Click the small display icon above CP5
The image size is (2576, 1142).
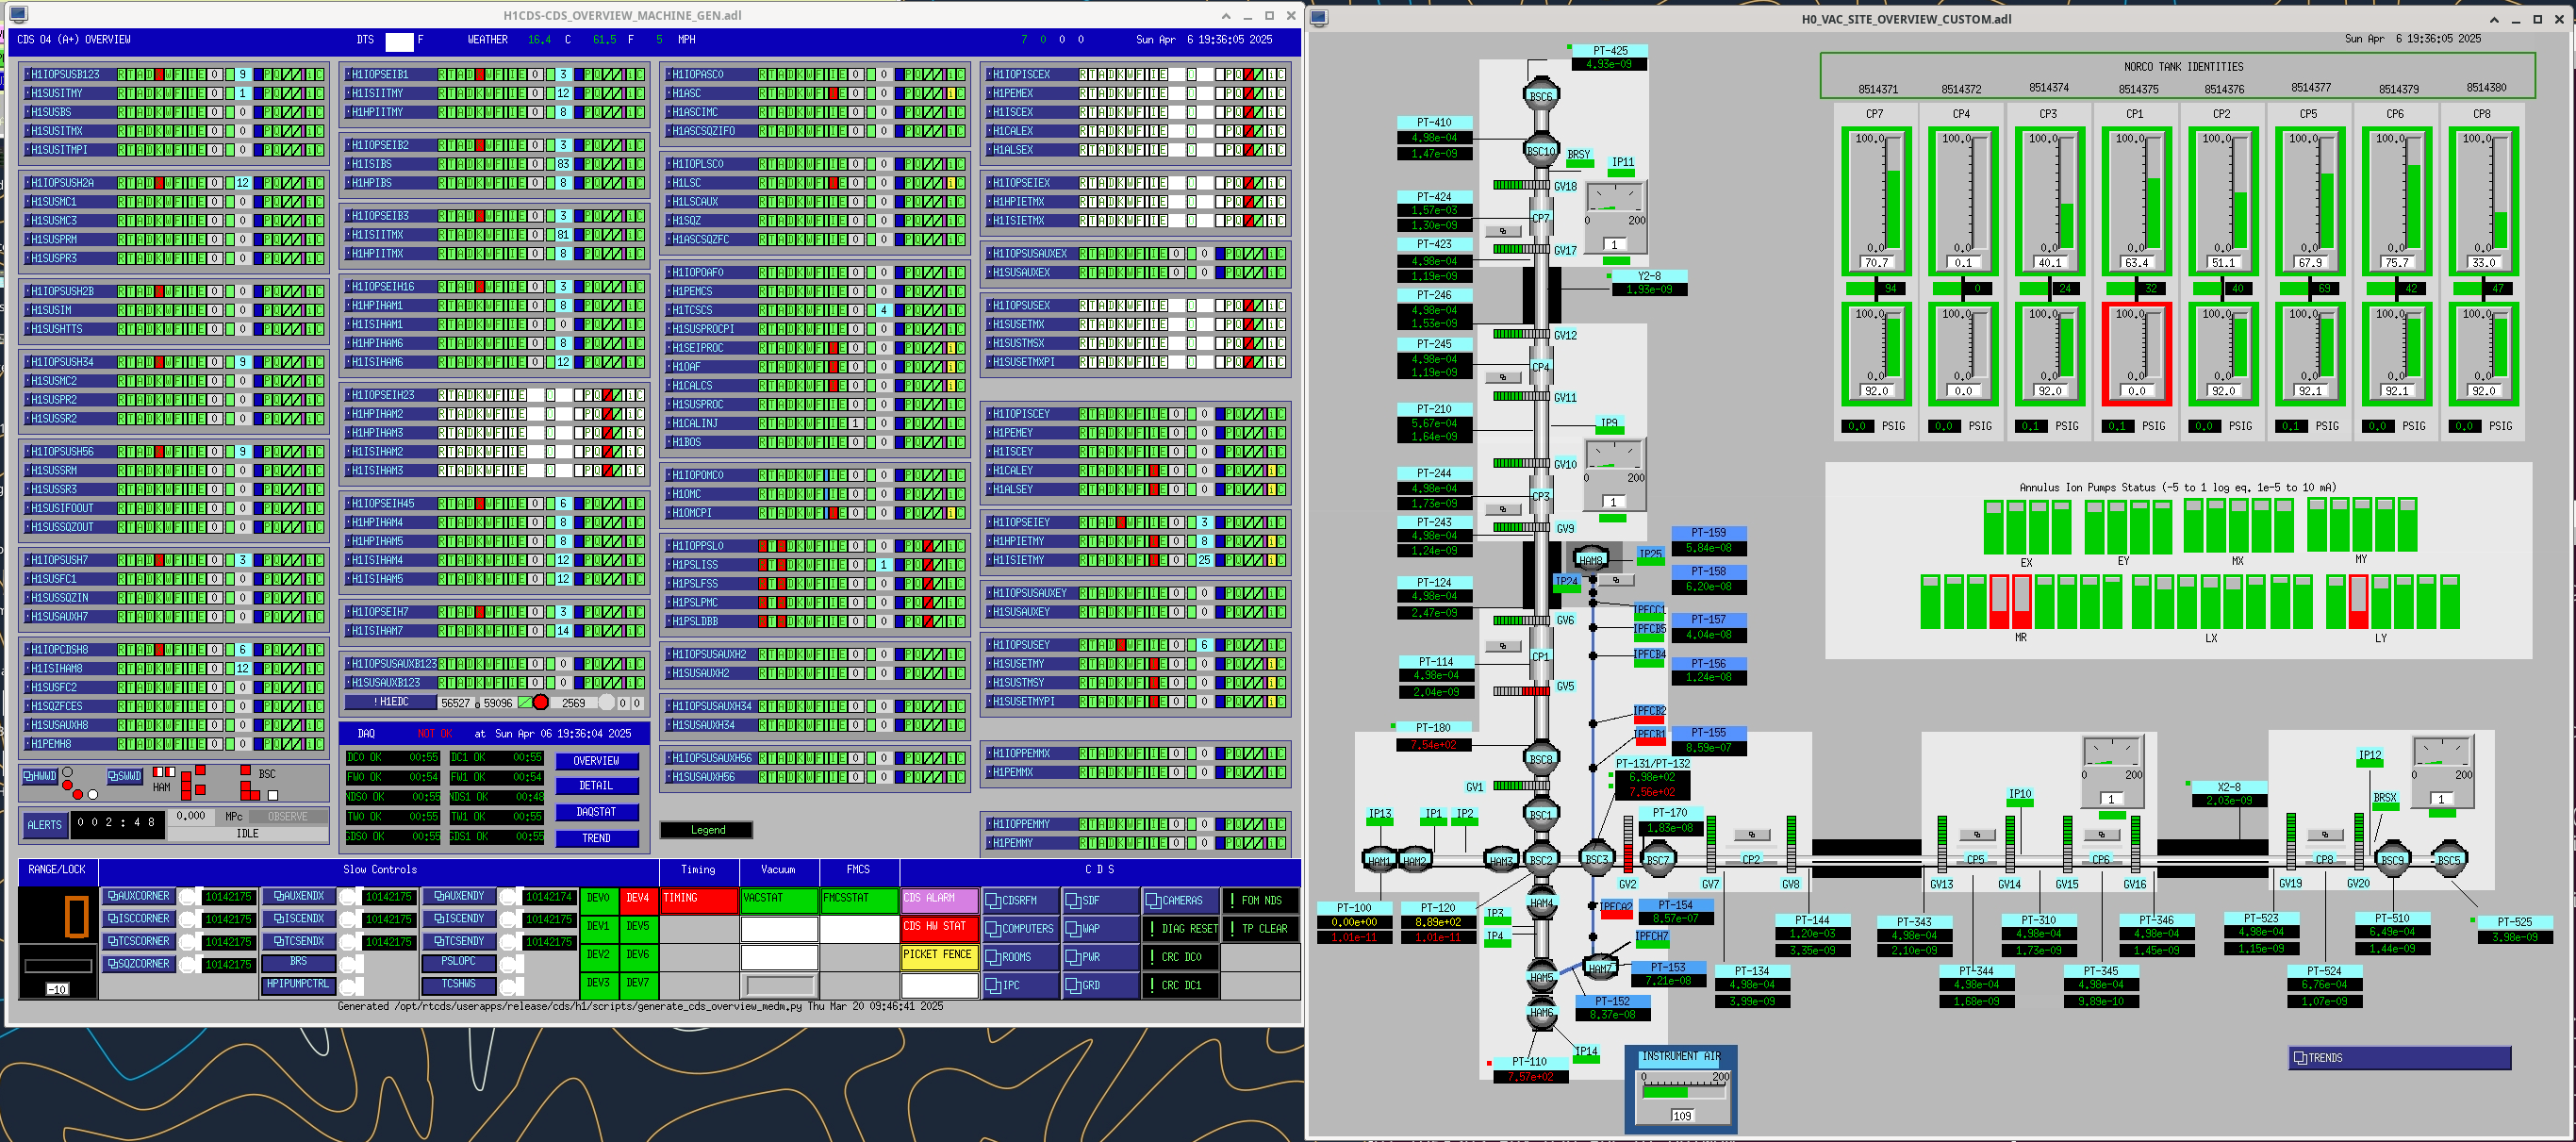pos(1976,834)
